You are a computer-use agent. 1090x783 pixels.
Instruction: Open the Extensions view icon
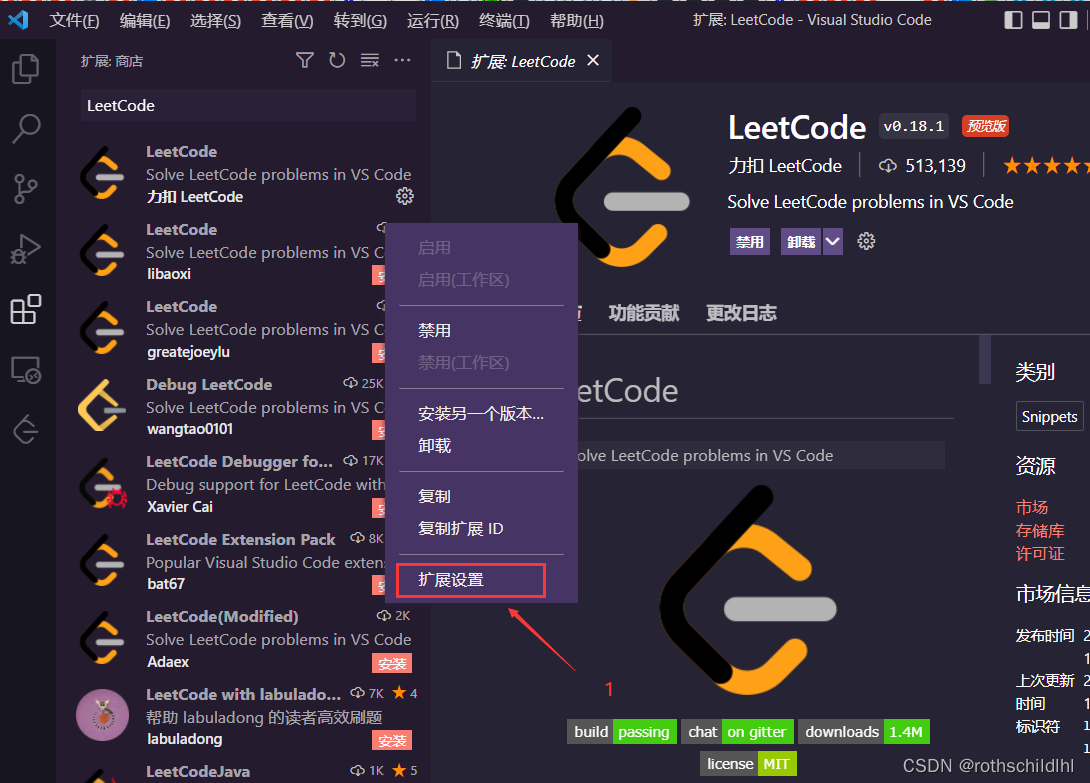(26, 309)
